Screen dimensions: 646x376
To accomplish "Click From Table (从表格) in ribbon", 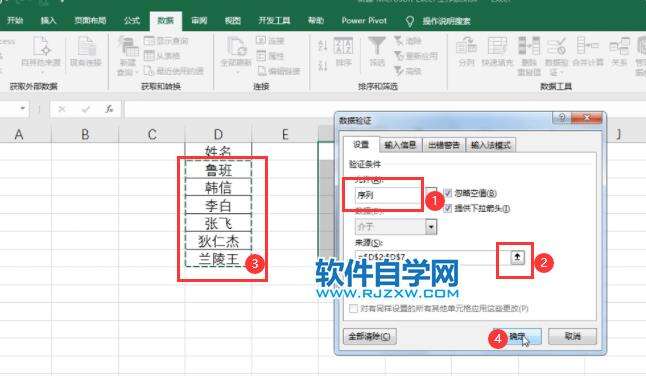I will (x=162, y=56).
